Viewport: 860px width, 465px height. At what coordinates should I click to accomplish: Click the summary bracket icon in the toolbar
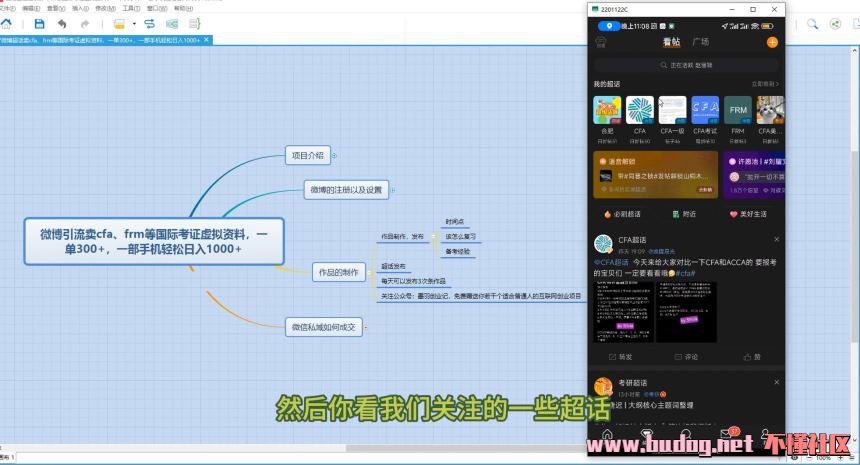pos(194,24)
